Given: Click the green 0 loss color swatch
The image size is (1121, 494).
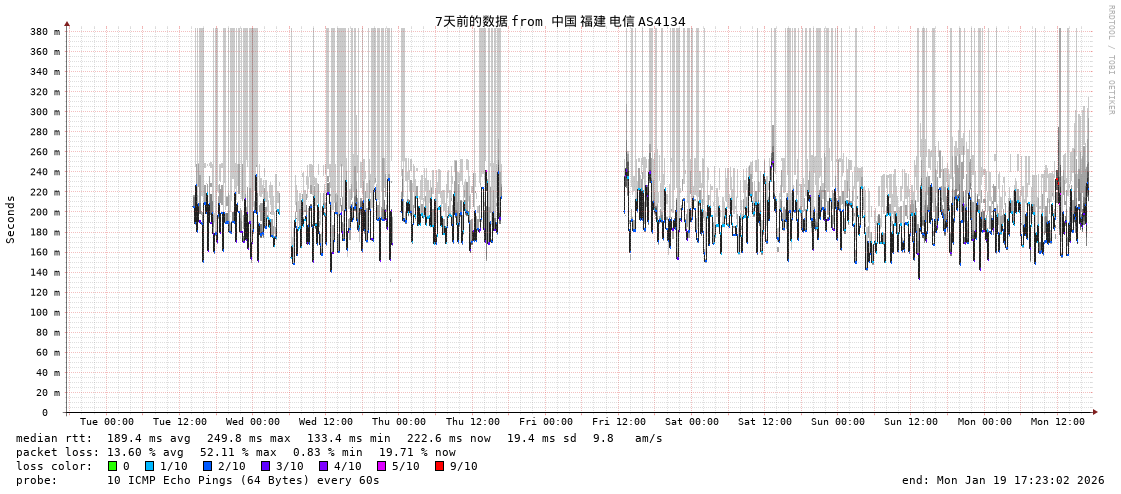Looking at the screenshot, I should (x=113, y=466).
